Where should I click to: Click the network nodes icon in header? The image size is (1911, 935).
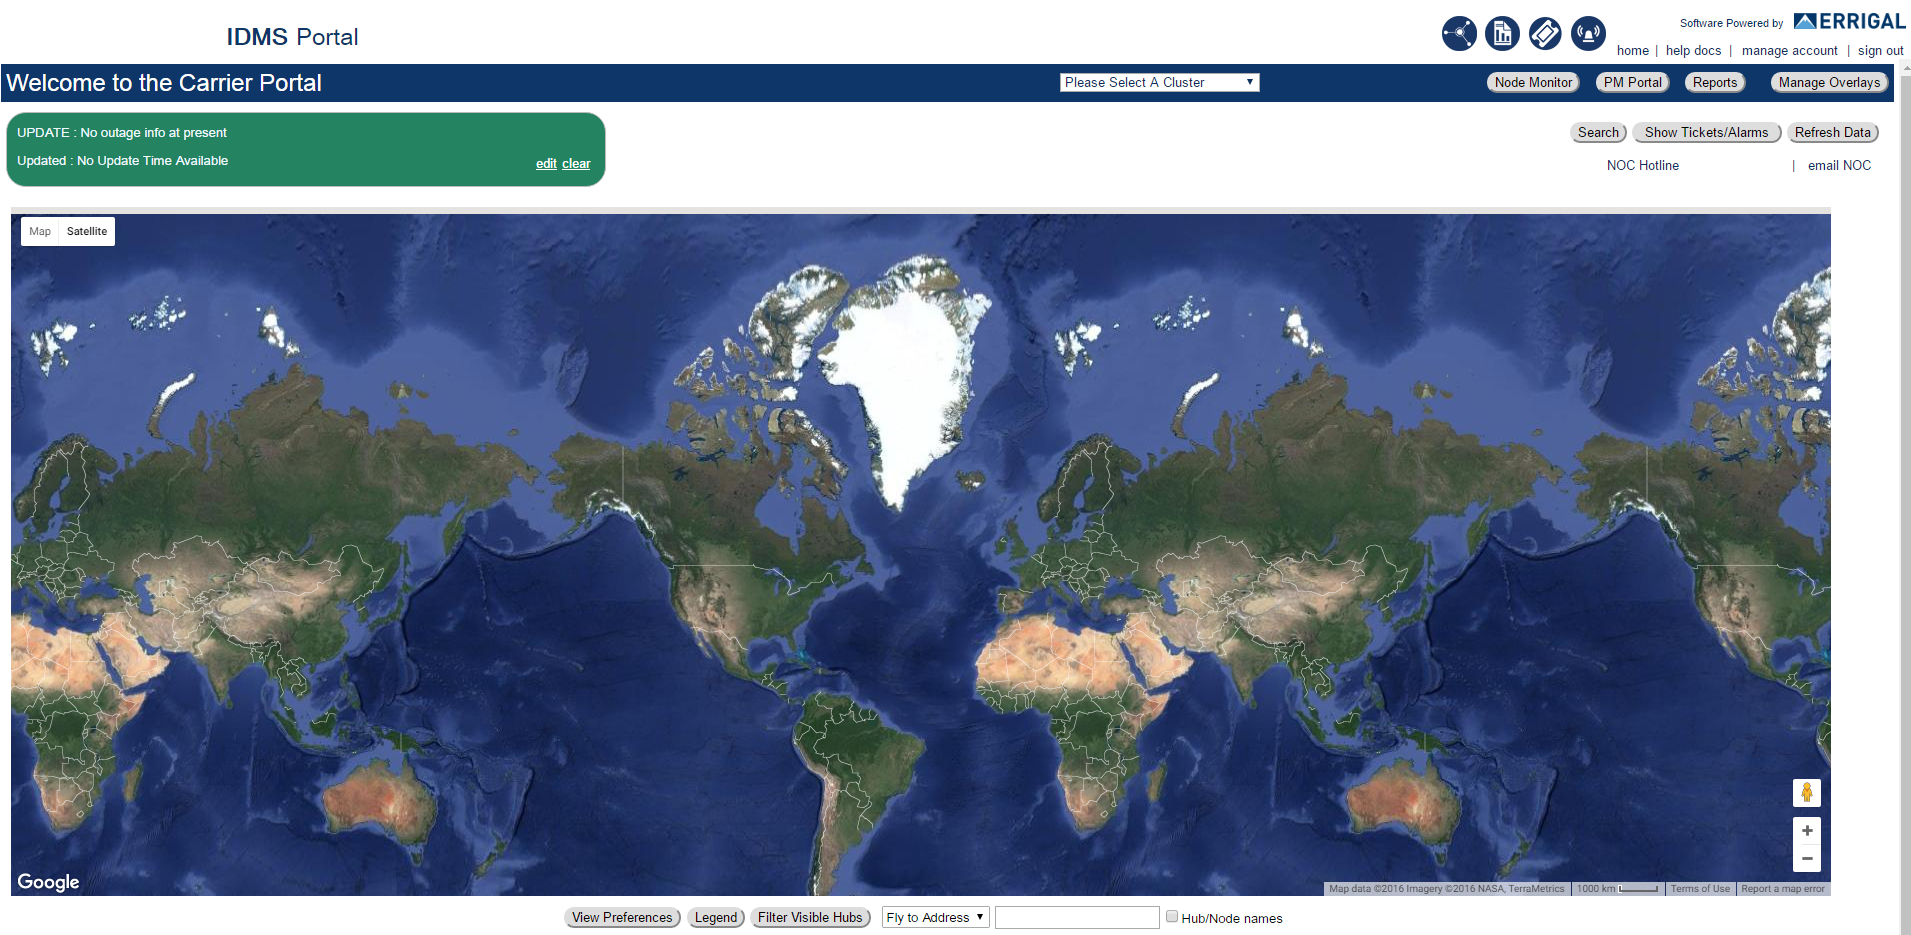click(1459, 34)
